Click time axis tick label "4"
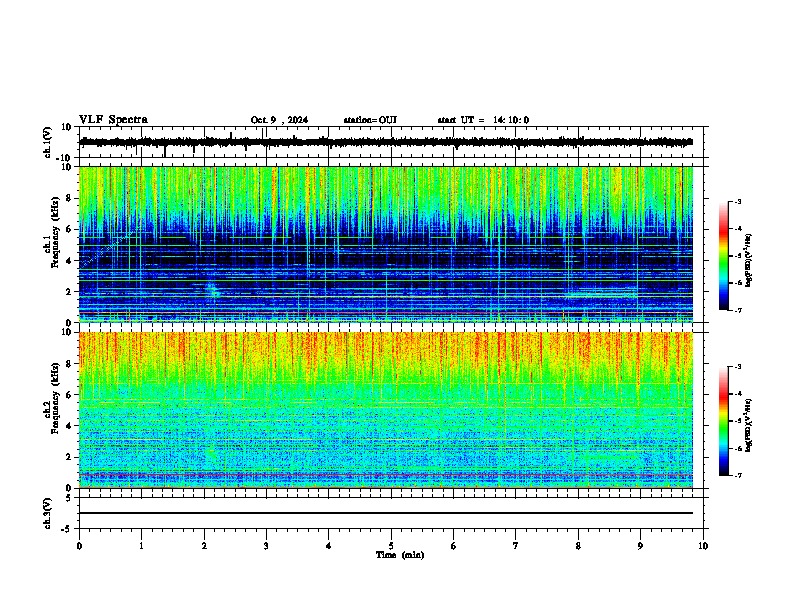This screenshot has height=612, width=792. 329,546
